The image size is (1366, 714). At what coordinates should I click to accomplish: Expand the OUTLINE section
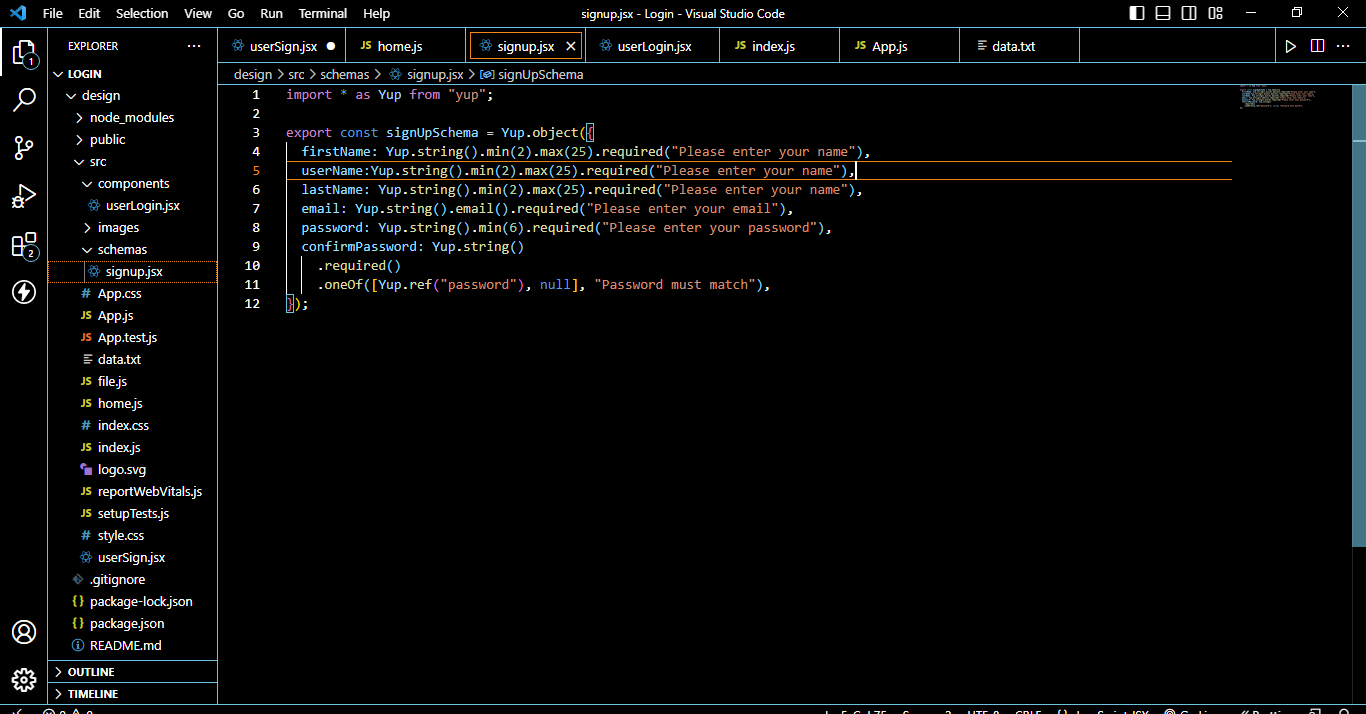click(x=132, y=672)
